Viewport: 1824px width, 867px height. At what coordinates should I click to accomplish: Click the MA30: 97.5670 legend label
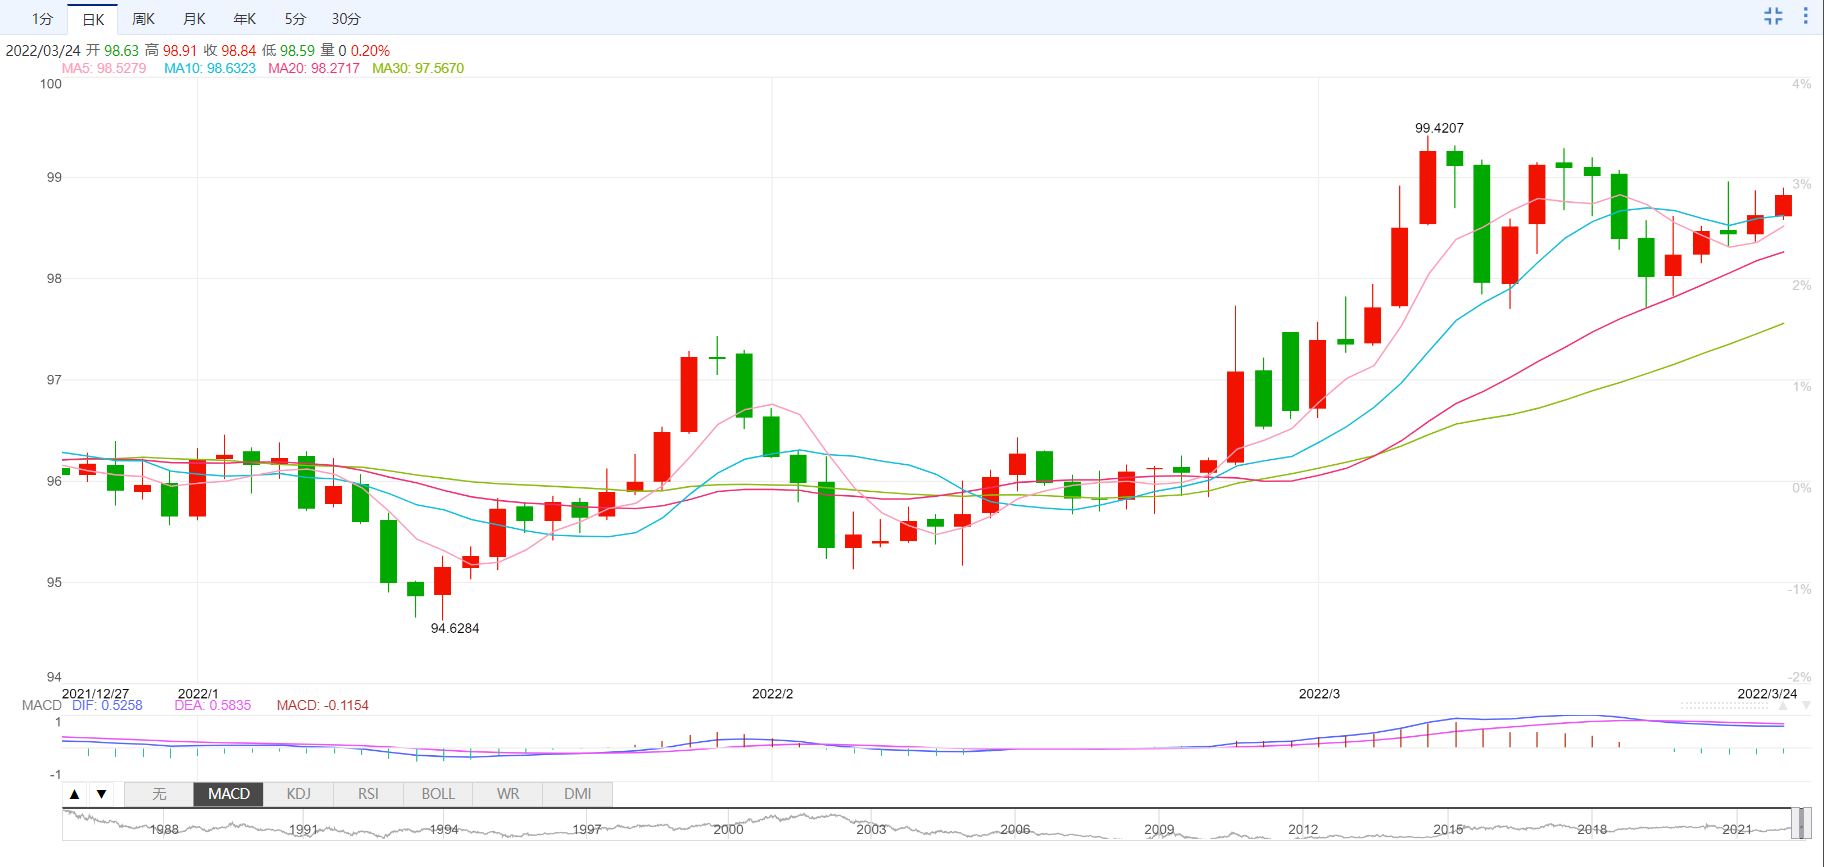coord(418,69)
